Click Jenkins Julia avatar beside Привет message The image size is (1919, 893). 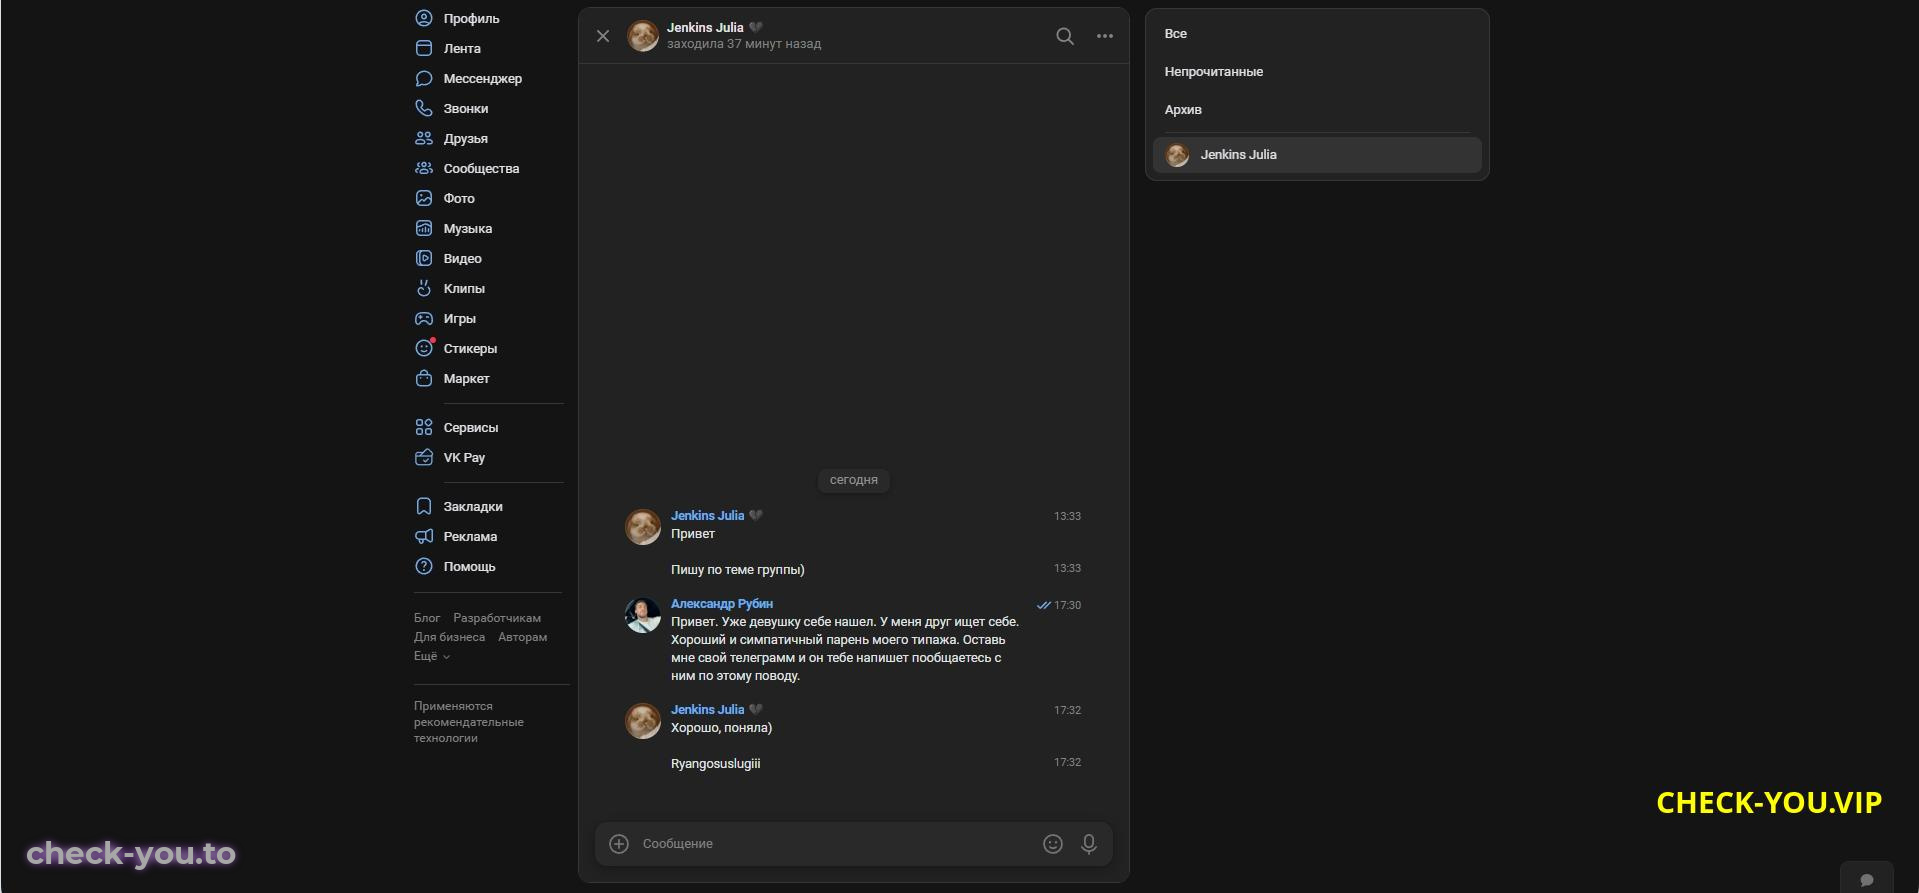coord(643,527)
